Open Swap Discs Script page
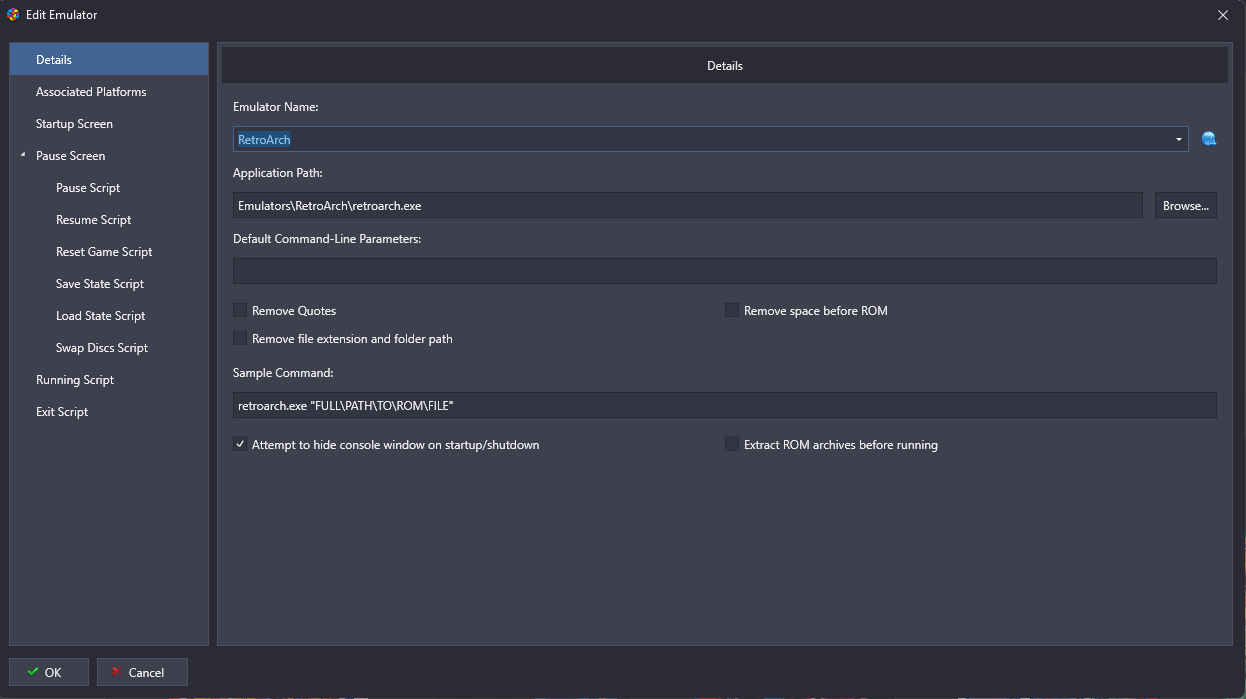The image size is (1246, 699). [x=102, y=347]
